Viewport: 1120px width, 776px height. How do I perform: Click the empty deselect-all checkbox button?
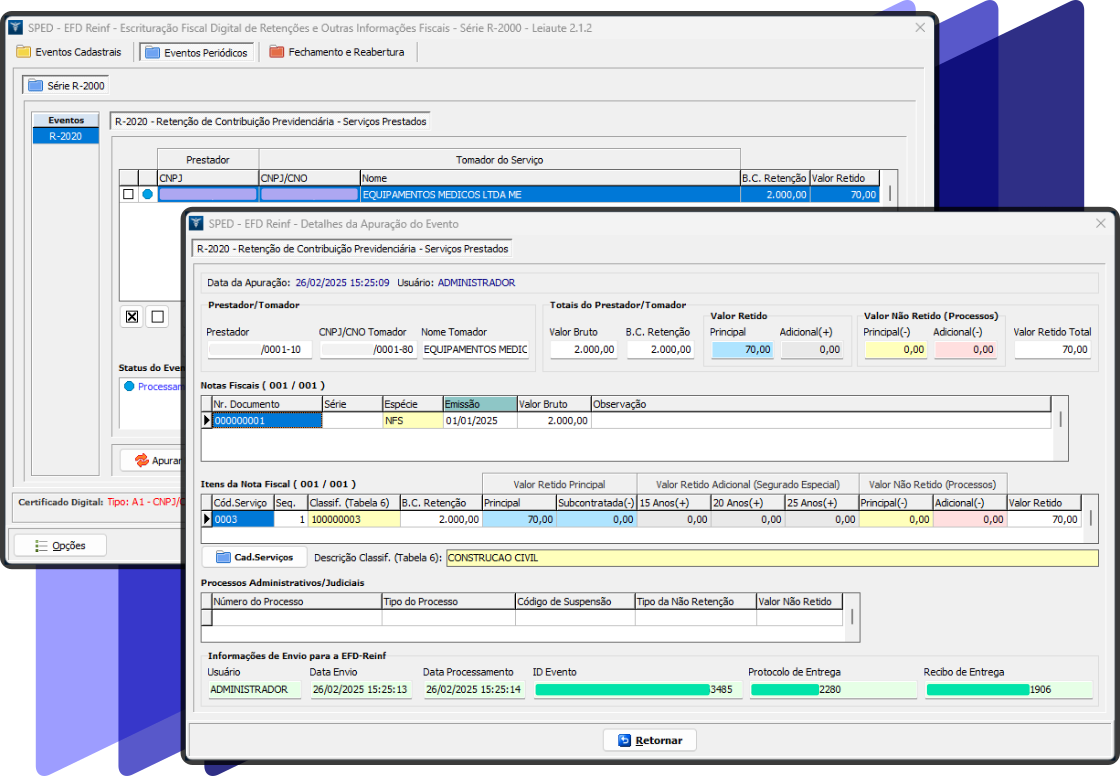click(156, 317)
